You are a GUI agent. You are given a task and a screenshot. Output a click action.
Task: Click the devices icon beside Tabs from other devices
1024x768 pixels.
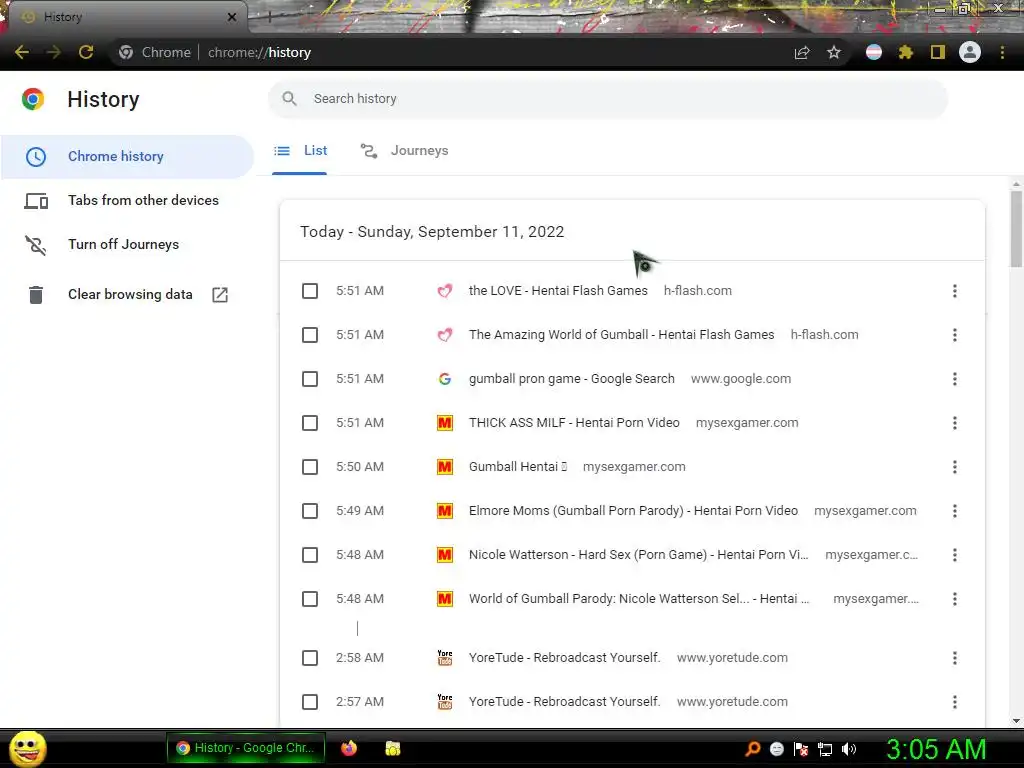(x=36, y=200)
